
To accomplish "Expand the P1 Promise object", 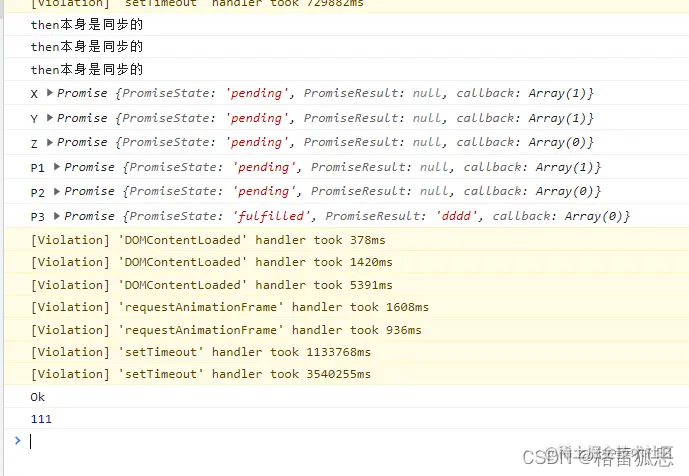I will click(x=57, y=167).
